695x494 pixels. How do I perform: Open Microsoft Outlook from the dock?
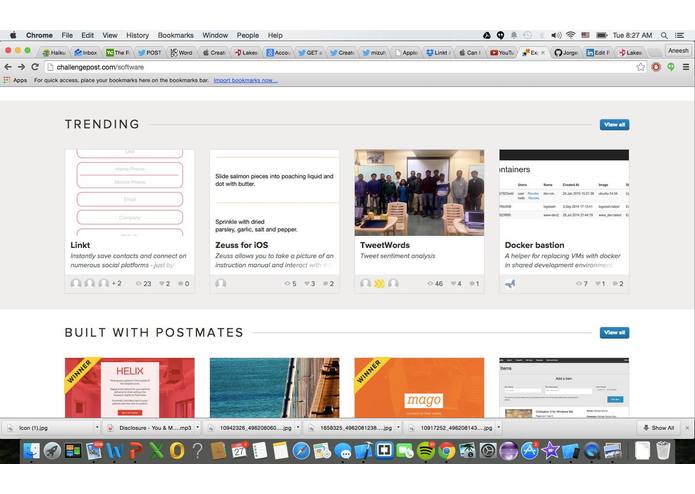tap(177, 451)
